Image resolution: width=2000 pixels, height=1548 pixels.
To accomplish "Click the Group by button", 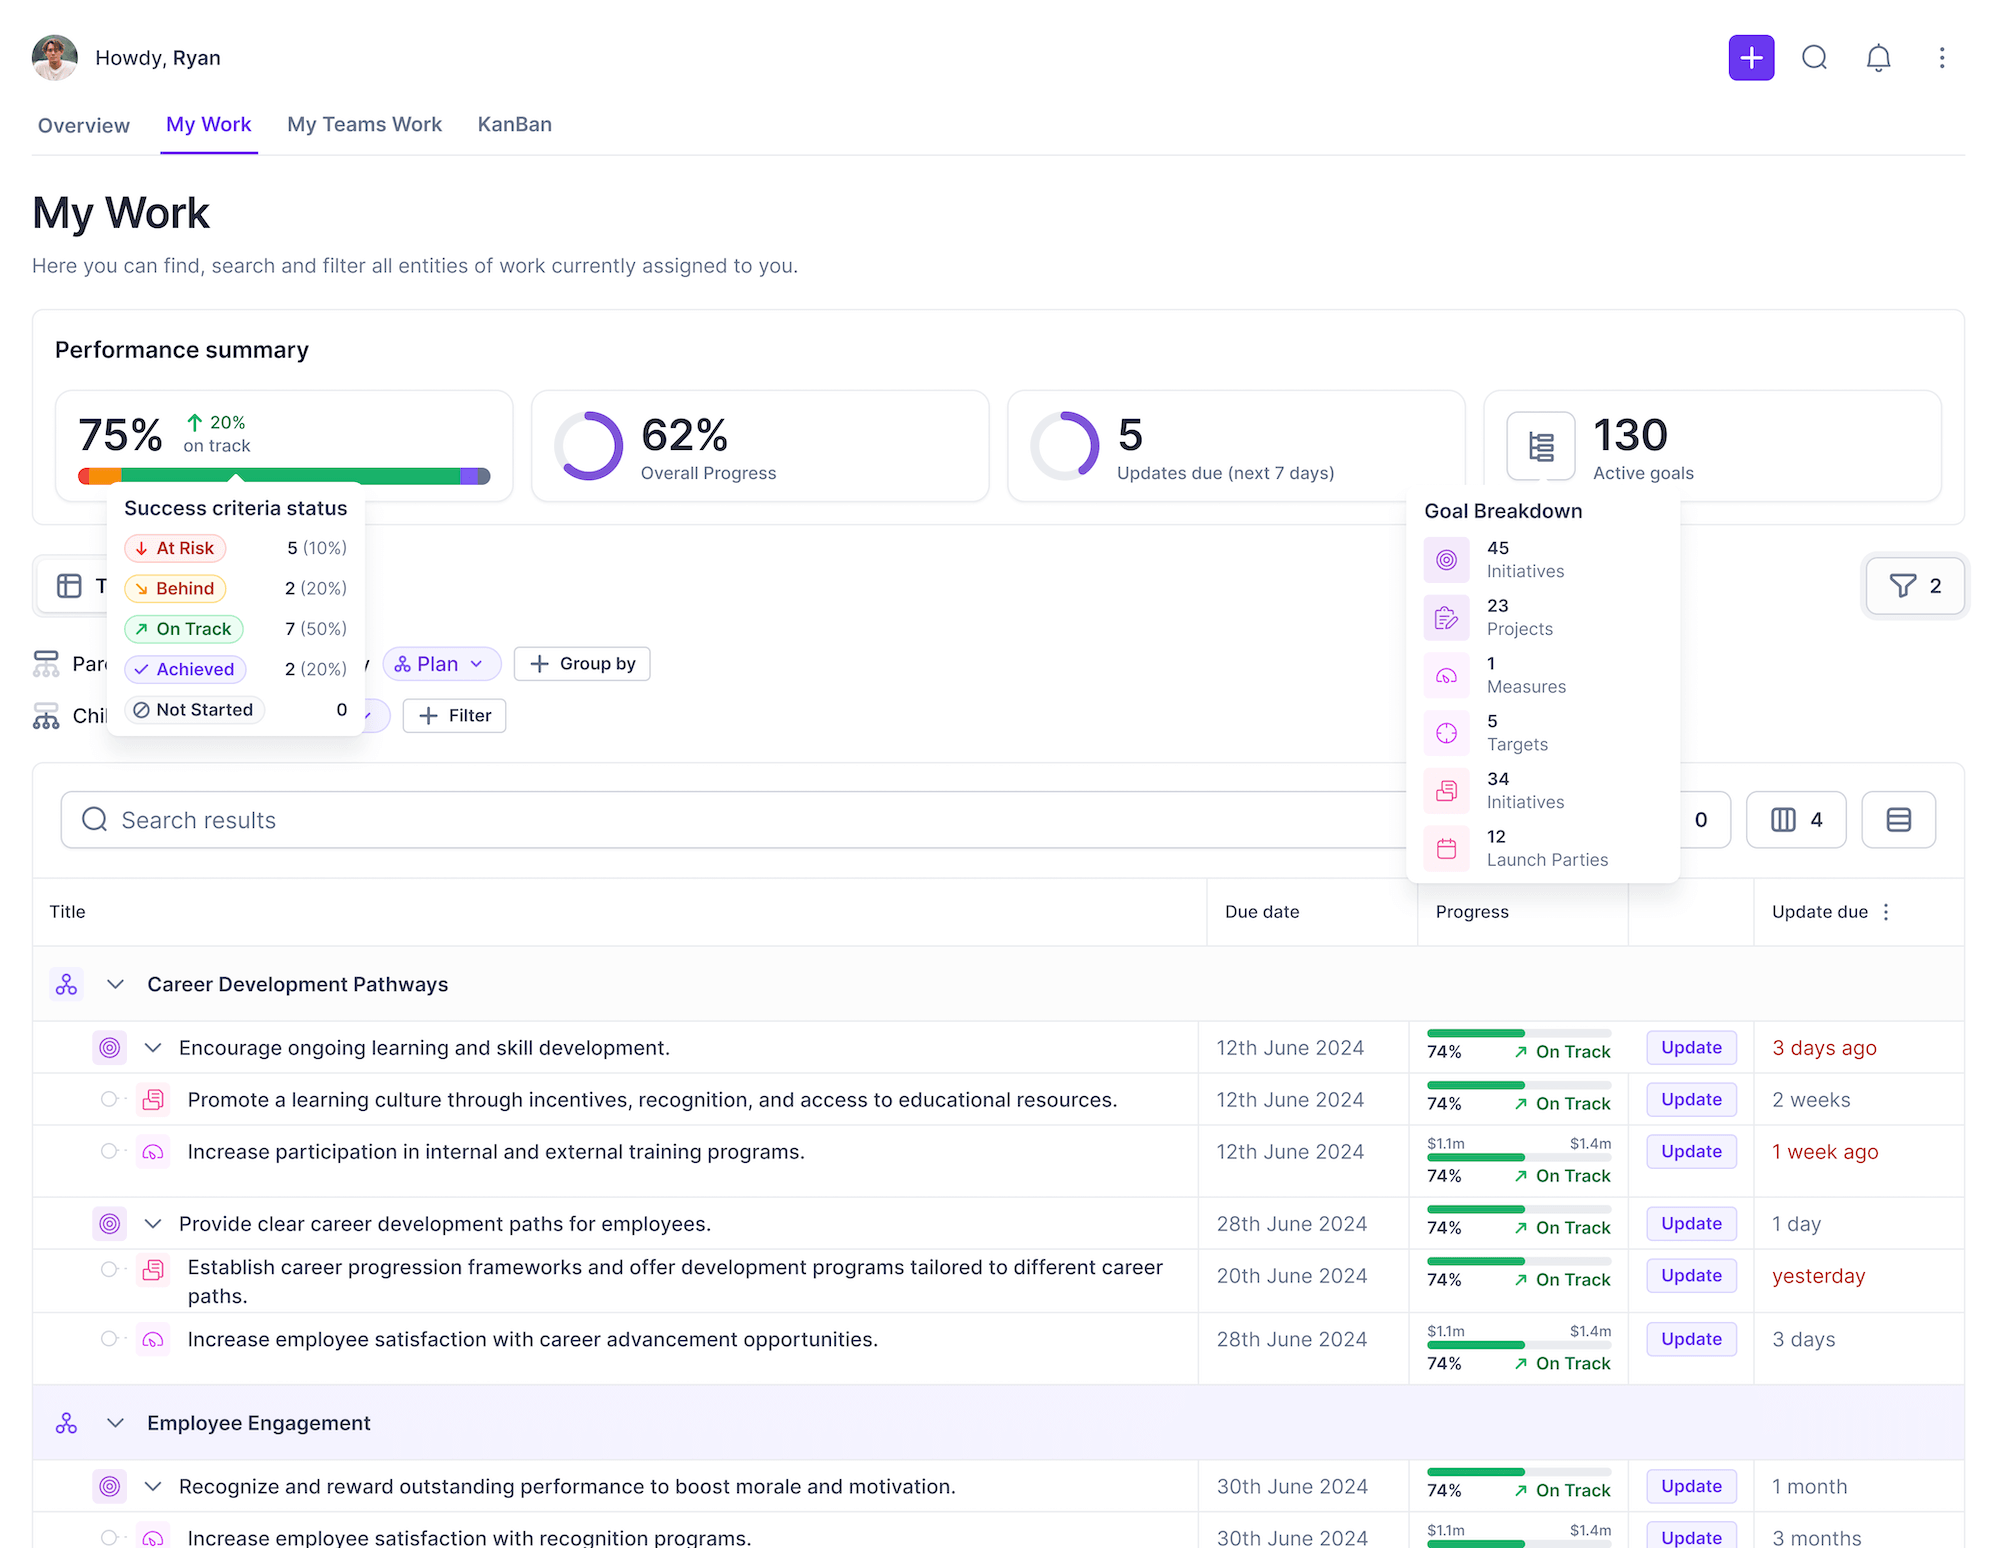I will 582,664.
